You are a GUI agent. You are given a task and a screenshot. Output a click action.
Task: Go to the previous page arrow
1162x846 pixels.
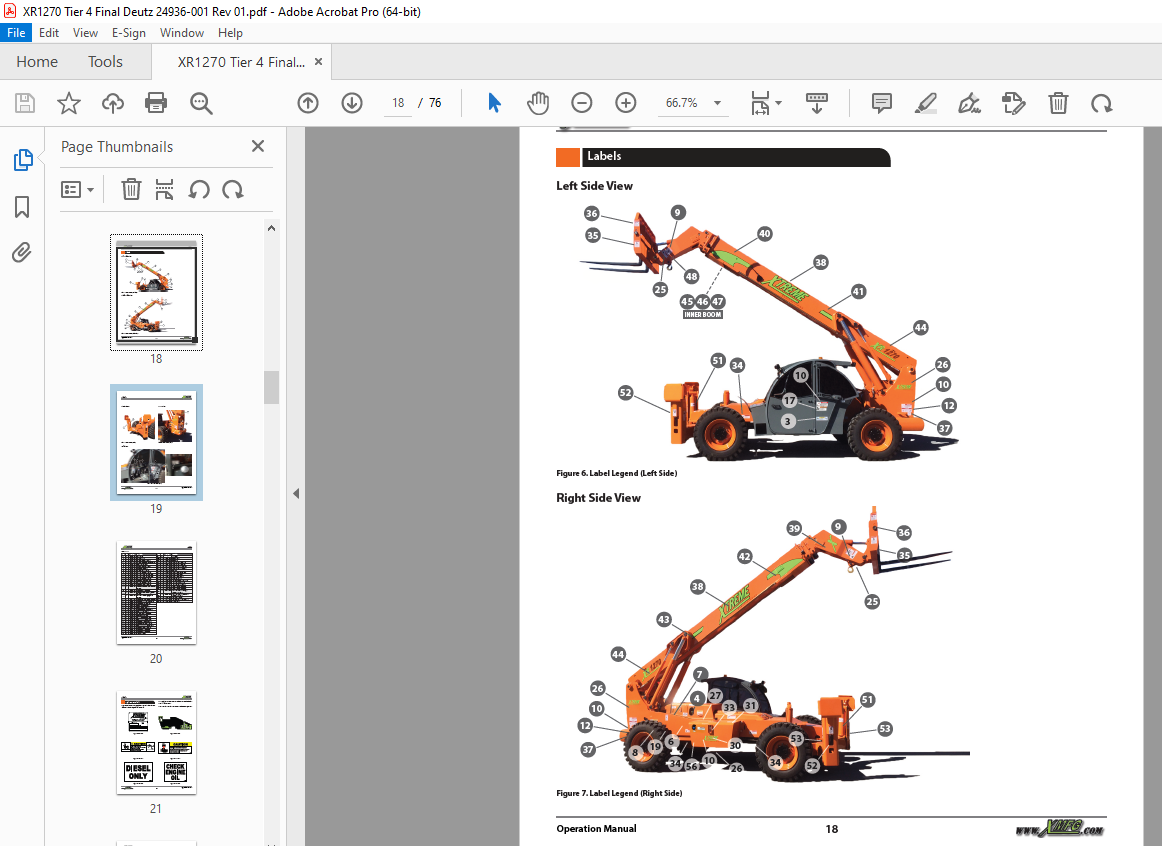tap(308, 103)
